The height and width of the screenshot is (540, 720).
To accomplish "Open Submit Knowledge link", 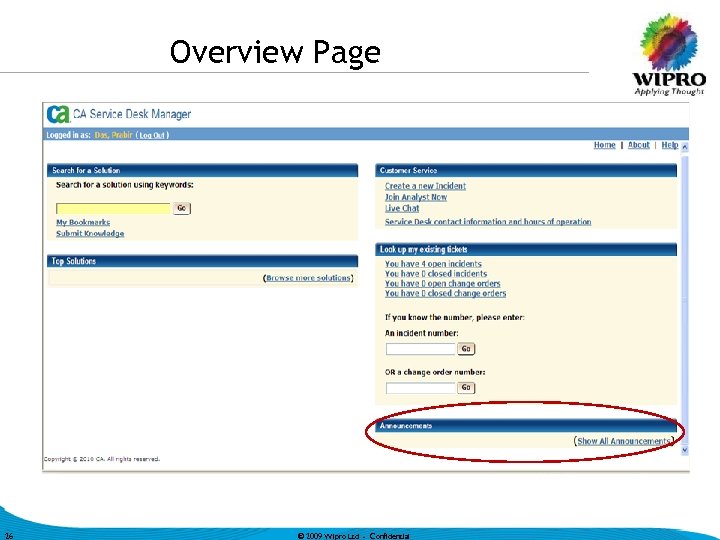I will point(90,233).
